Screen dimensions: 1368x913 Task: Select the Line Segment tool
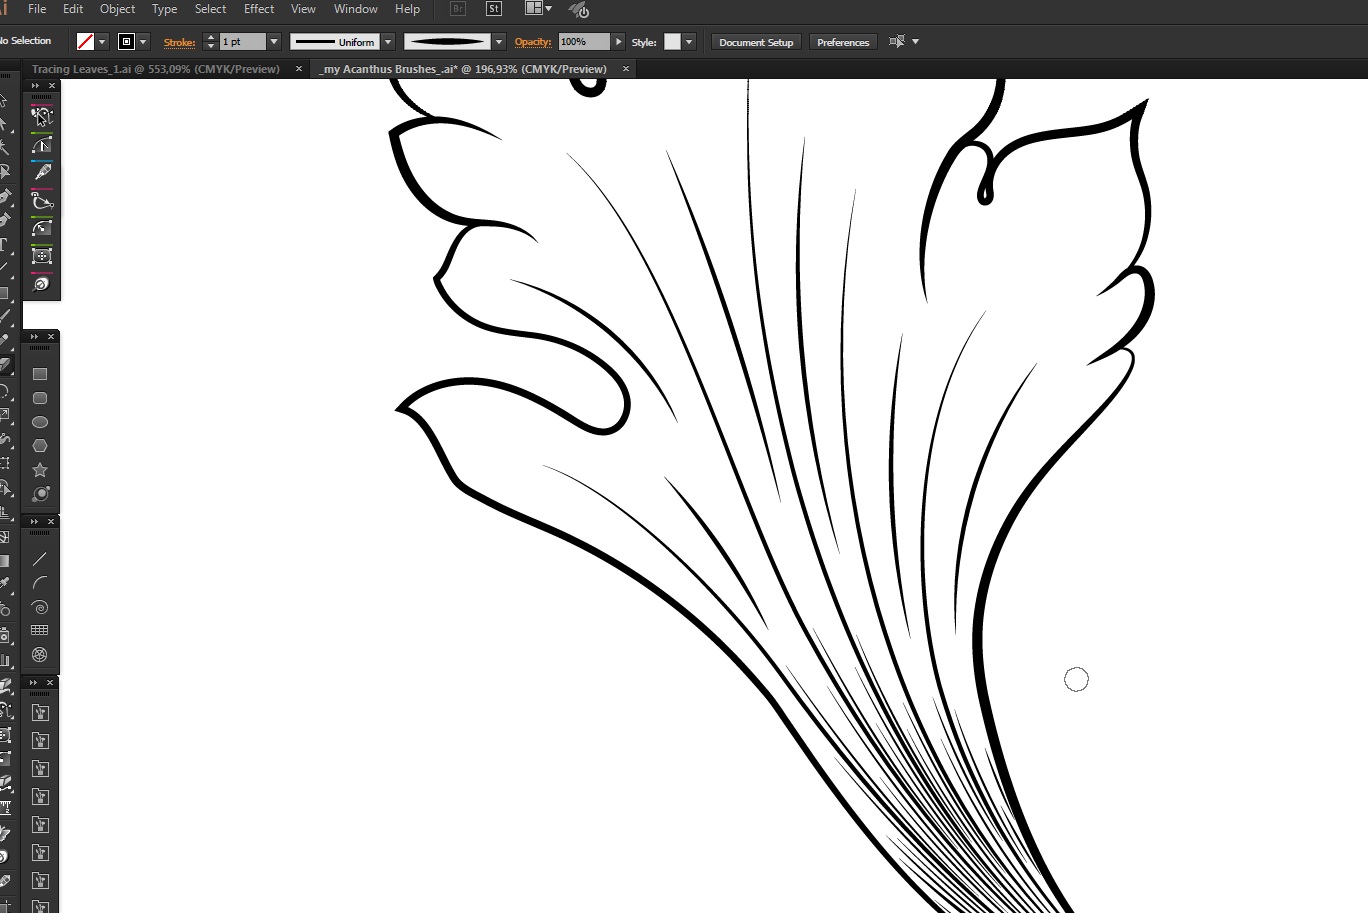[40, 559]
